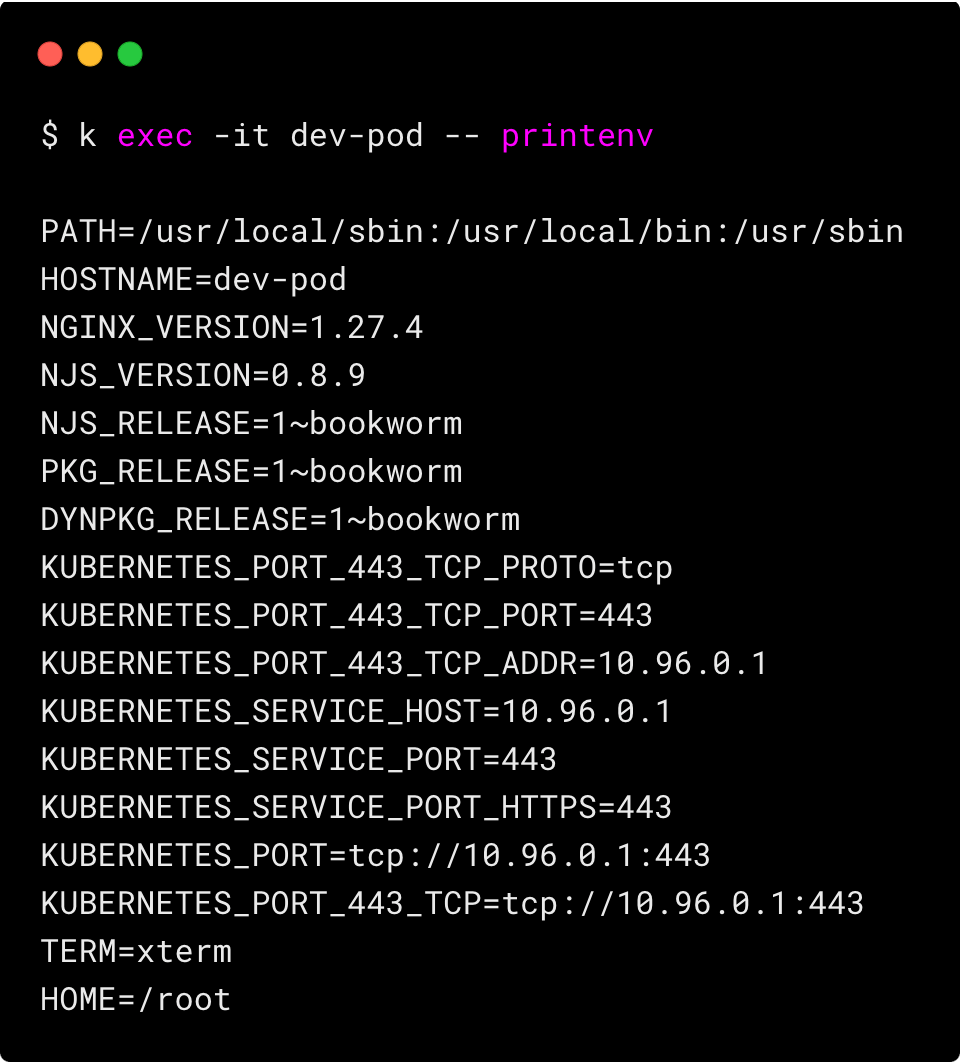Click the HOME=/root line

[136, 1000]
